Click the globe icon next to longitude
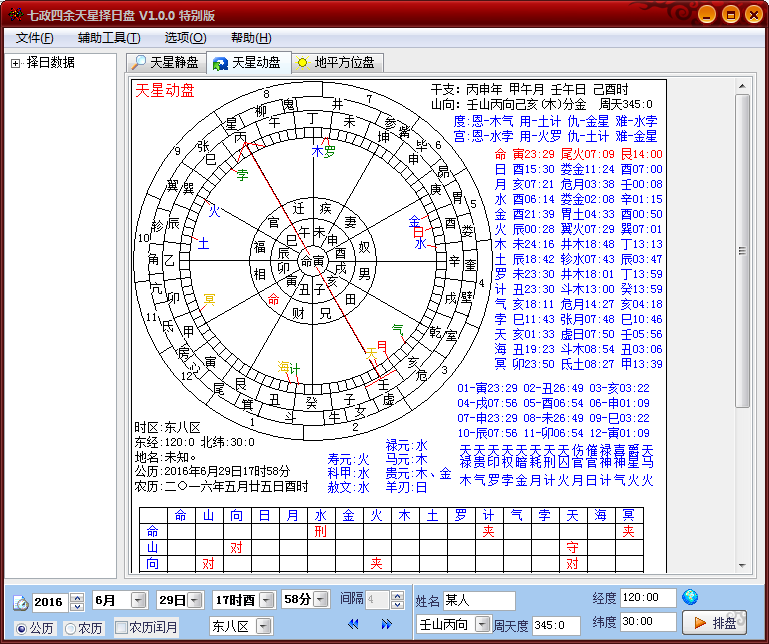This screenshot has width=769, height=644. (x=690, y=597)
